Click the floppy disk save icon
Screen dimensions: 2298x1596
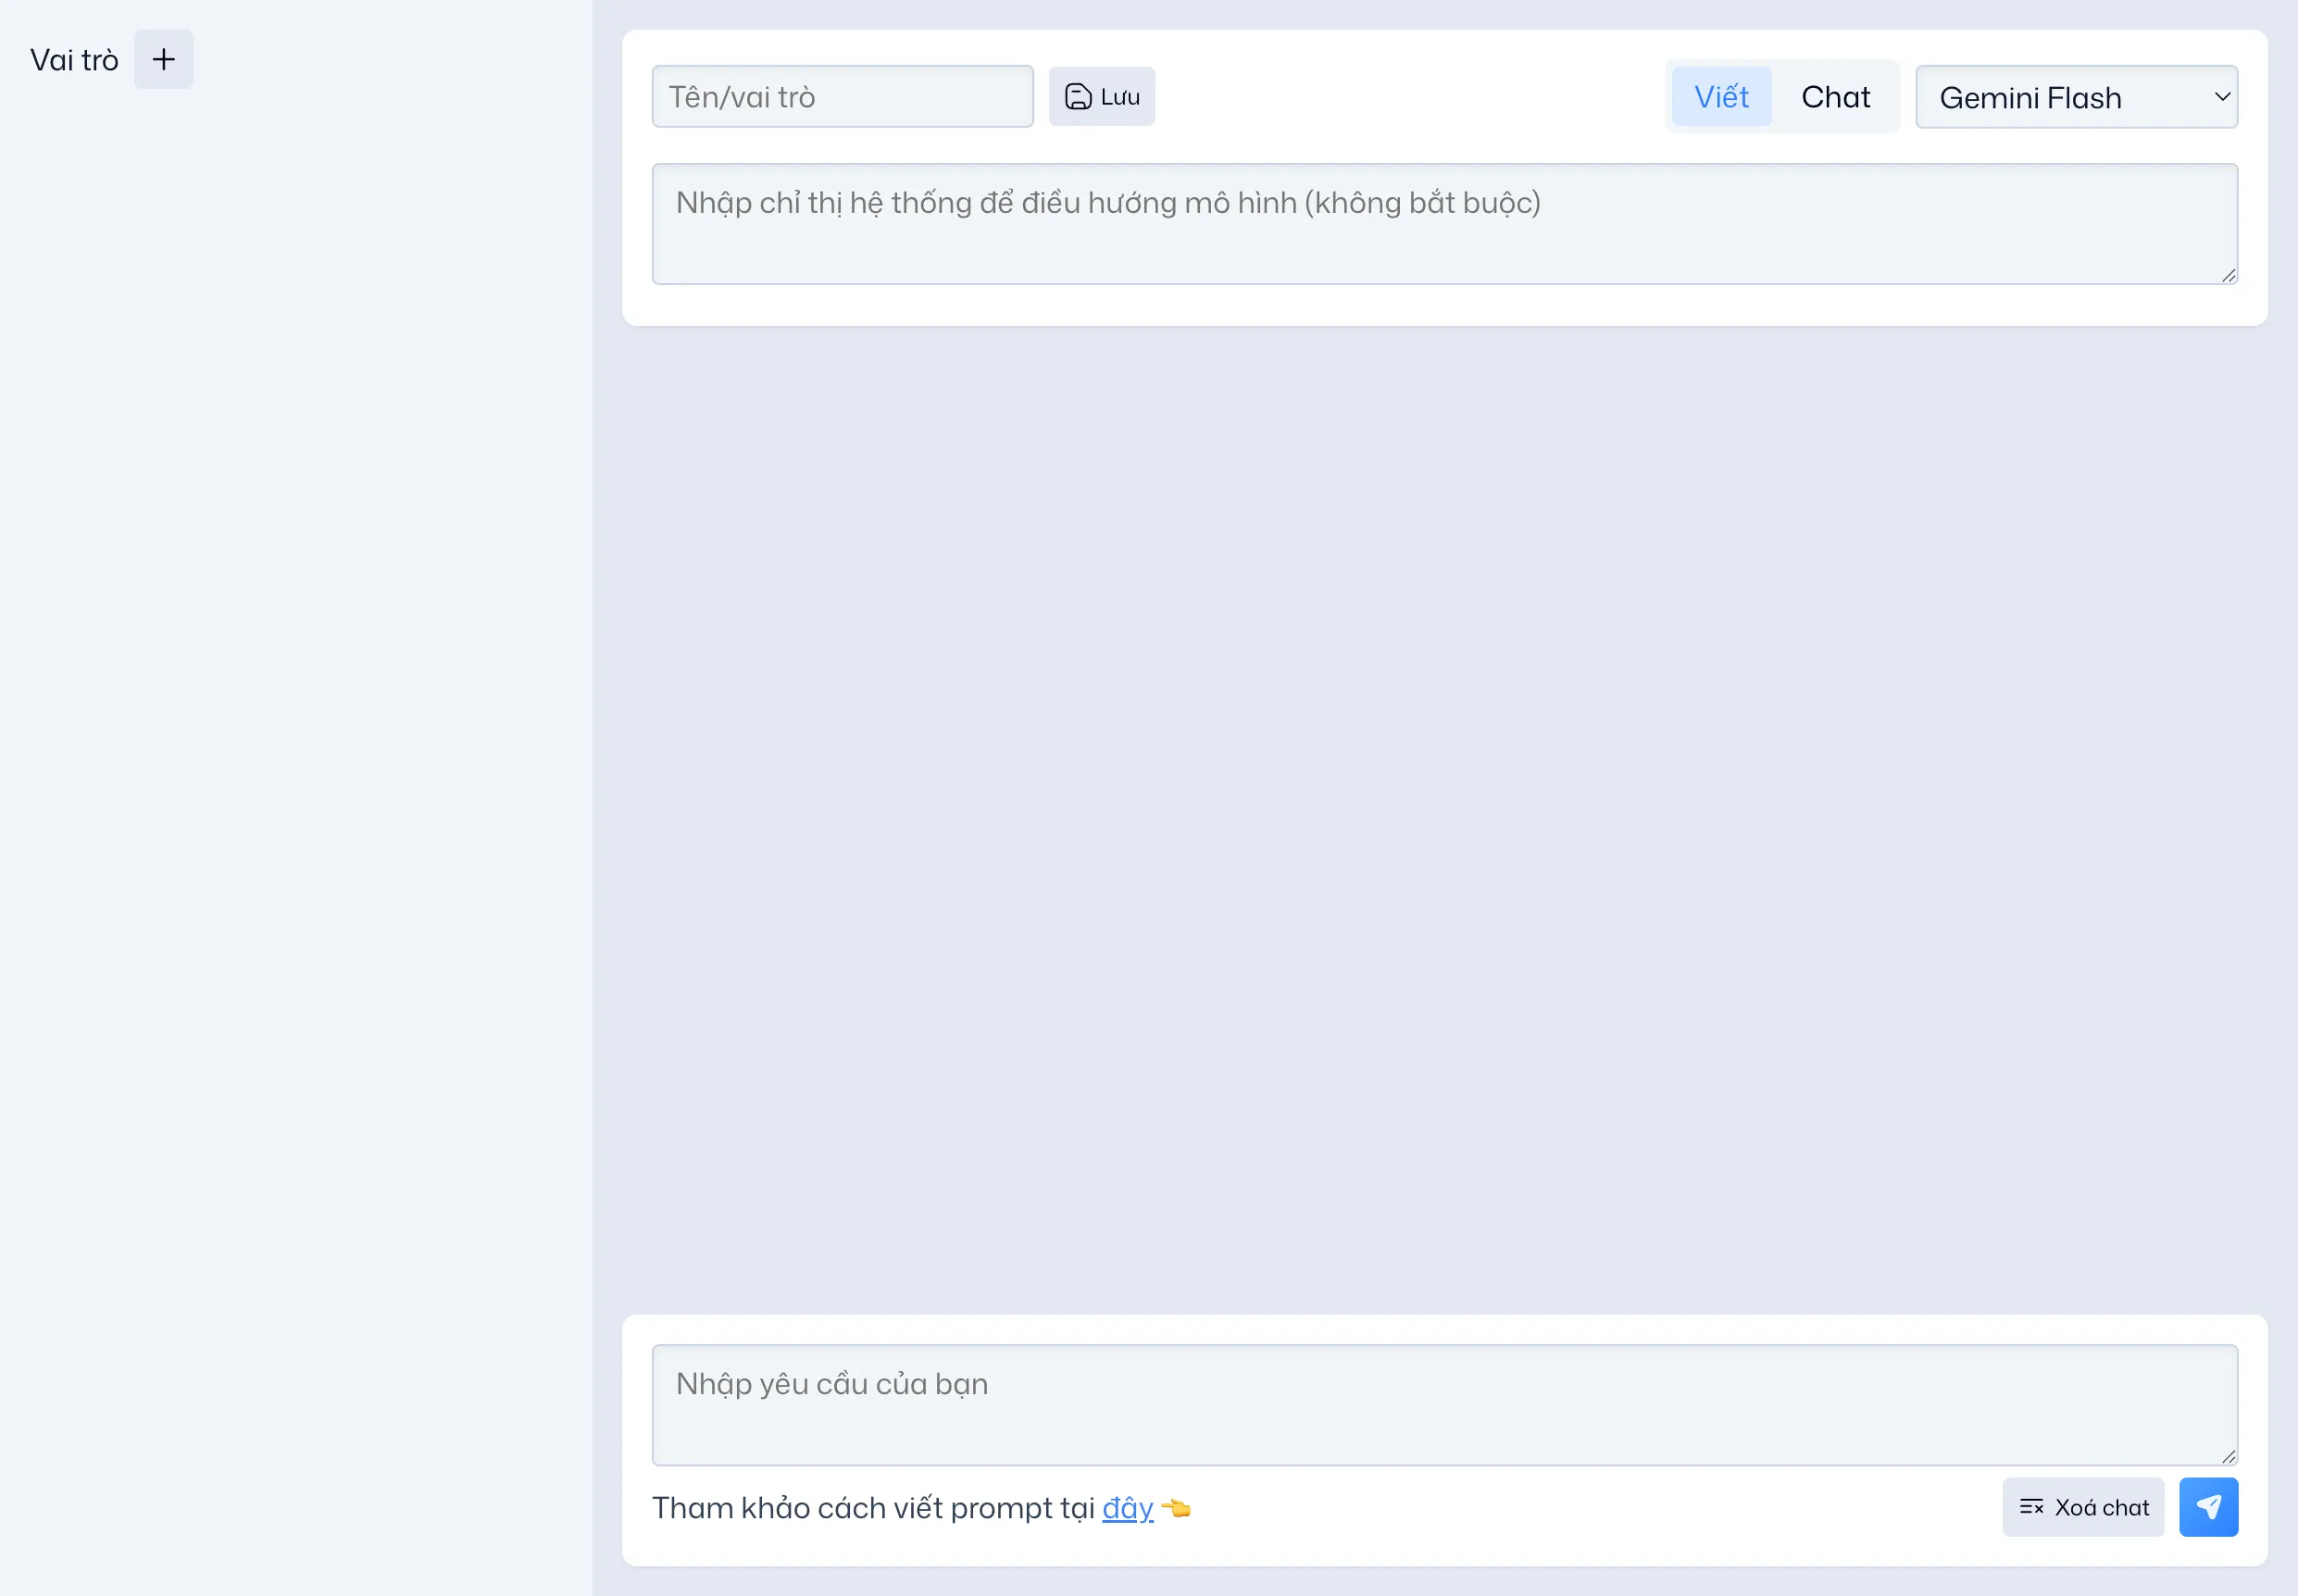pos(1077,97)
